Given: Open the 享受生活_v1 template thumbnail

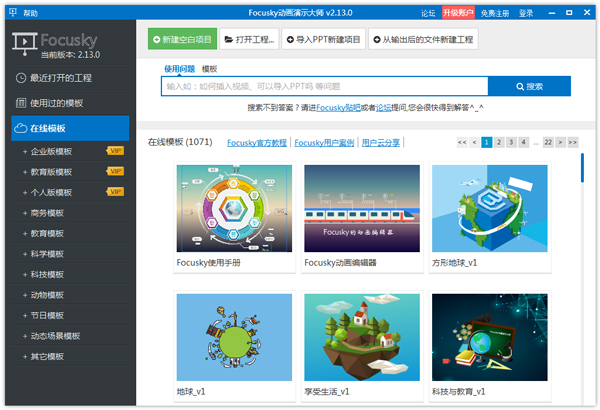Looking at the screenshot, I should point(362,337).
